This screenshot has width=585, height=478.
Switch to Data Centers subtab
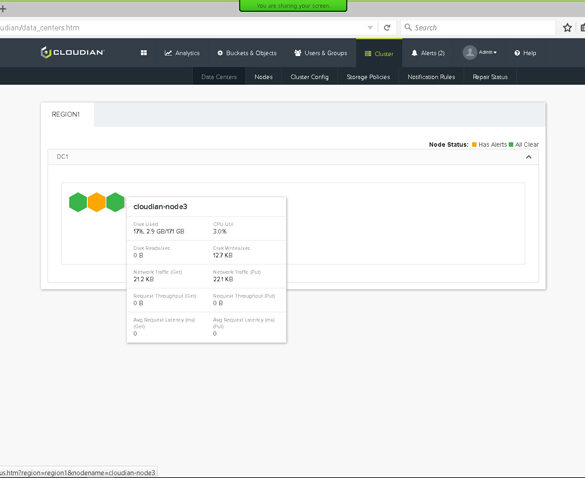point(219,77)
